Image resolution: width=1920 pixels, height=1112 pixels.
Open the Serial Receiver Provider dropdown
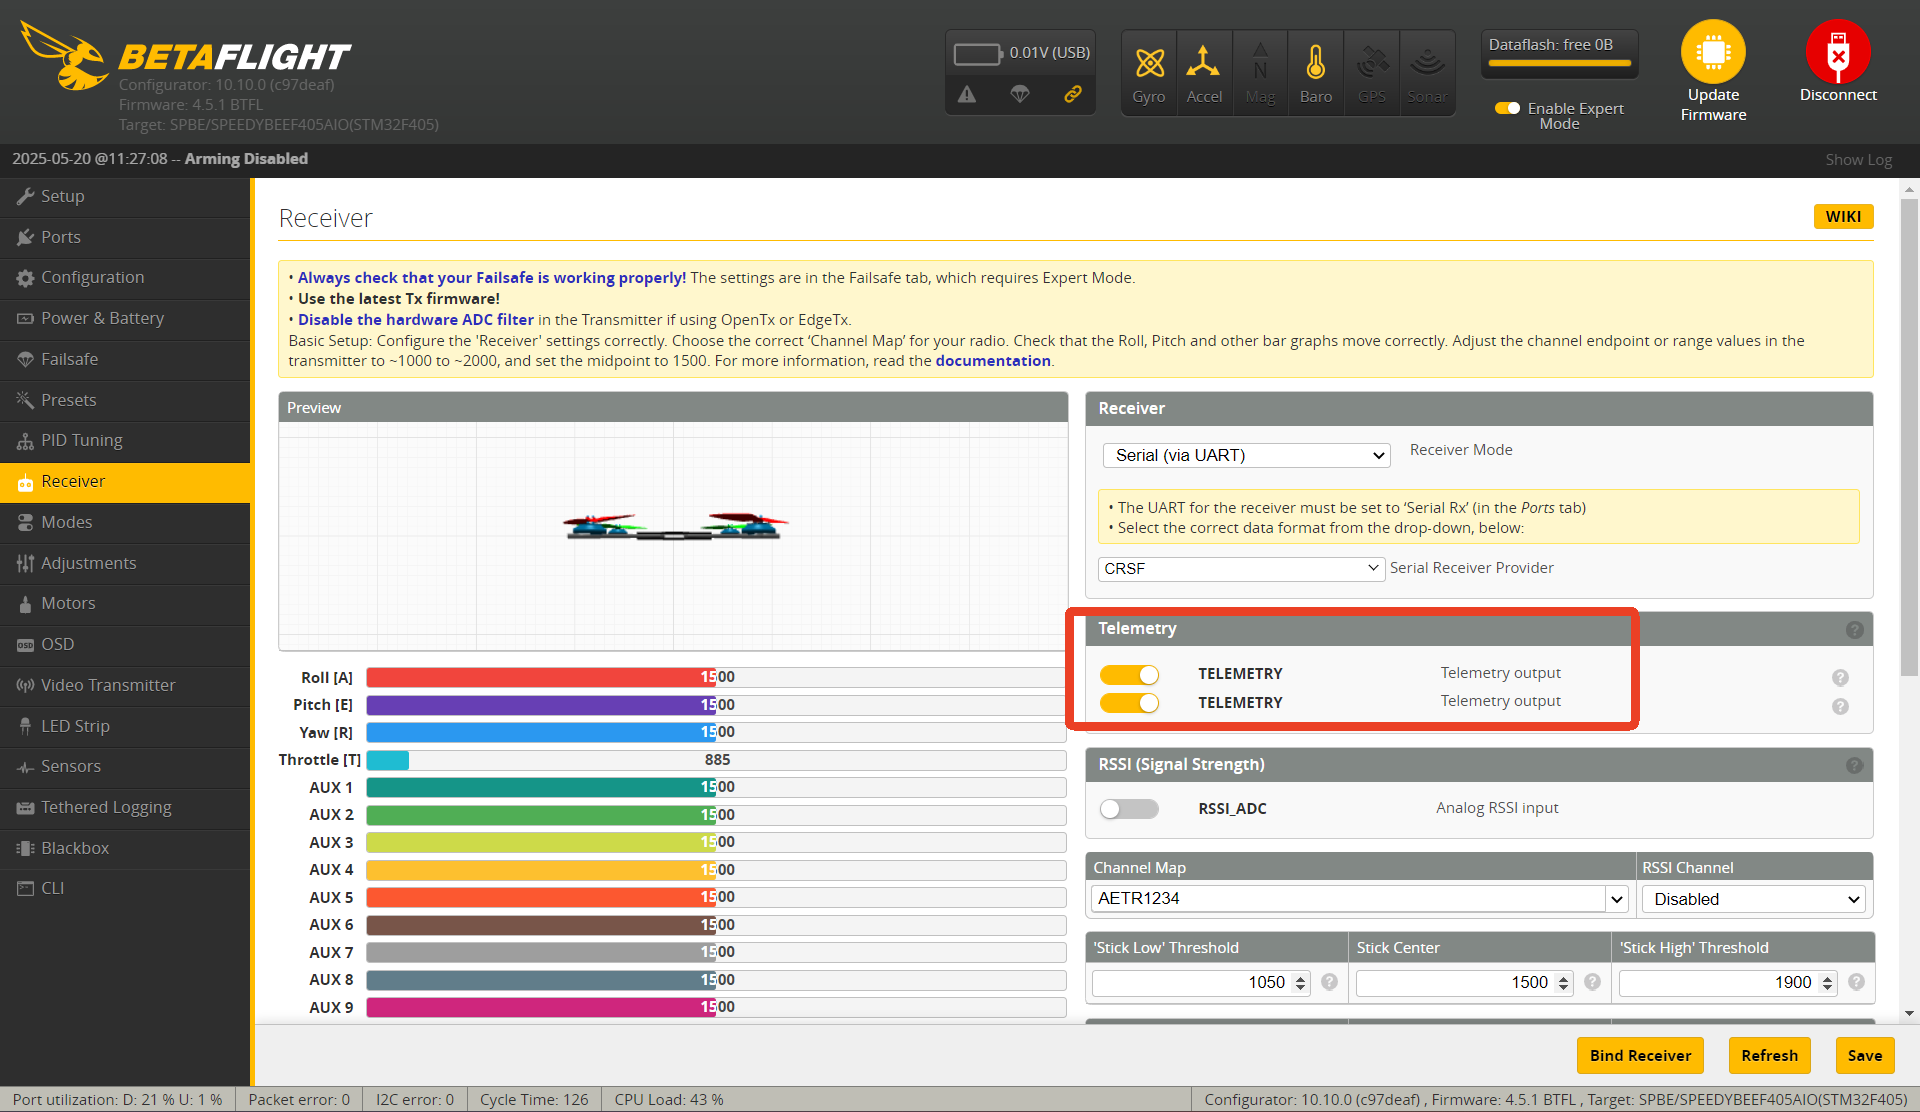(1241, 569)
